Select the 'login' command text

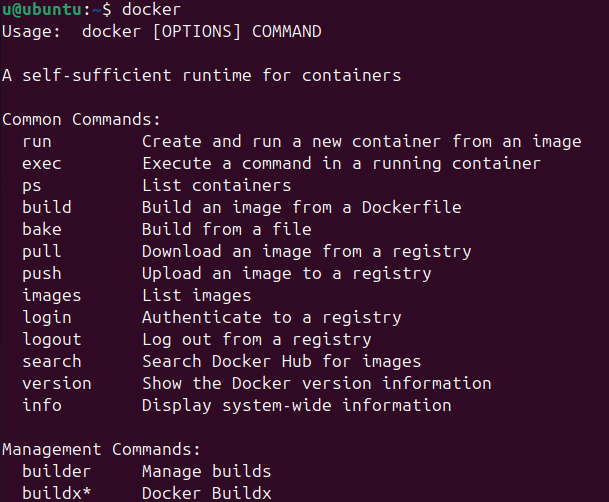point(47,318)
